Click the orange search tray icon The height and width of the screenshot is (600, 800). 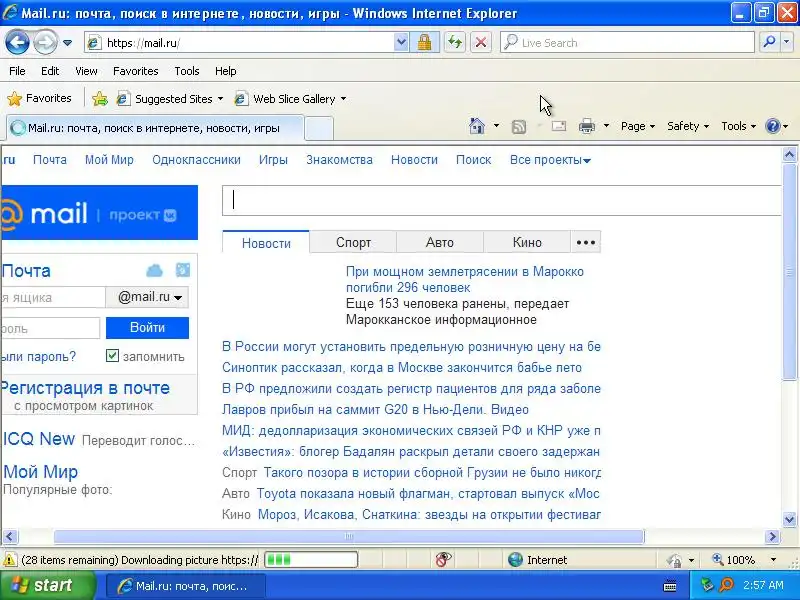point(726,585)
